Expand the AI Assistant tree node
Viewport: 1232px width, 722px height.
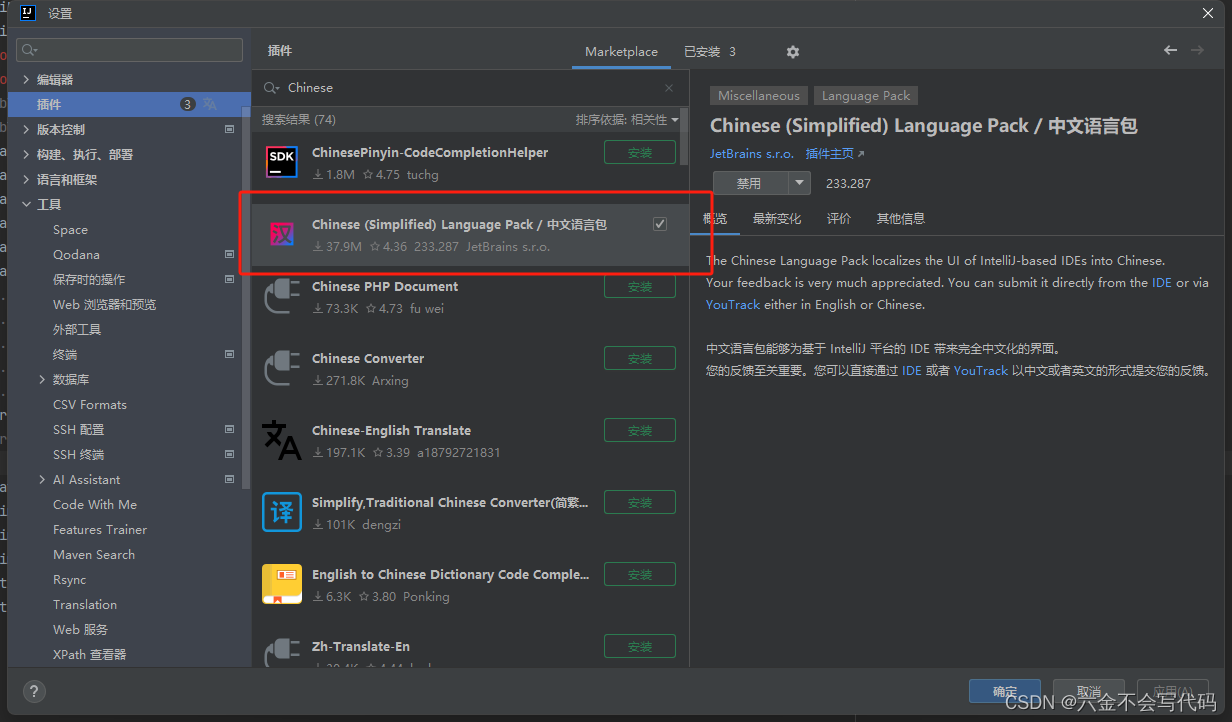click(42, 479)
